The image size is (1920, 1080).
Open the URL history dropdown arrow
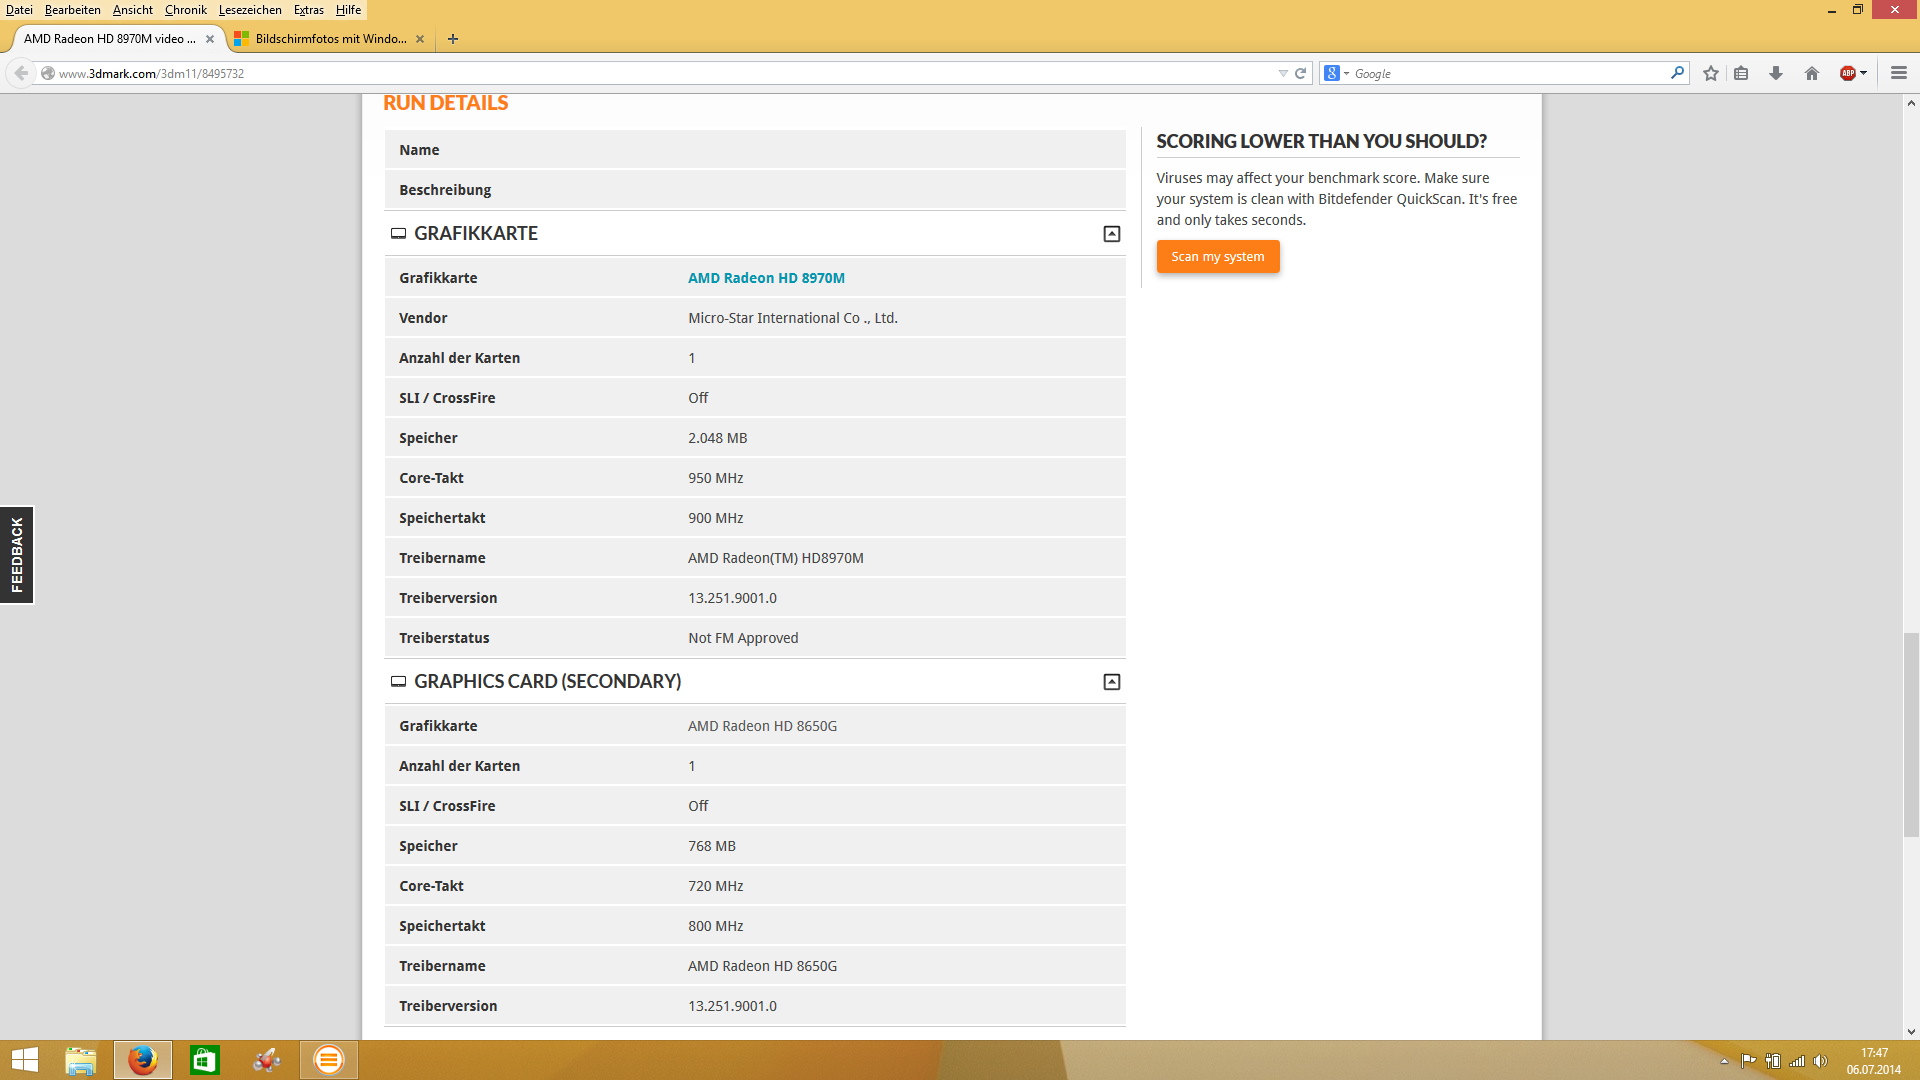(x=1283, y=73)
